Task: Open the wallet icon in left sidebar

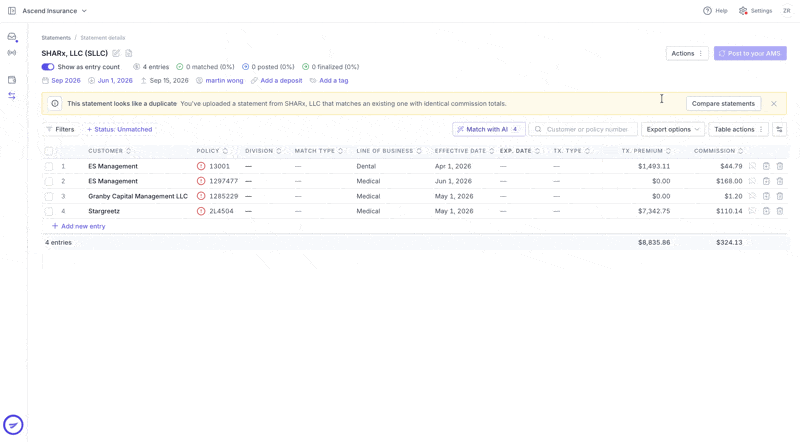Action: pyautogui.click(x=12, y=80)
